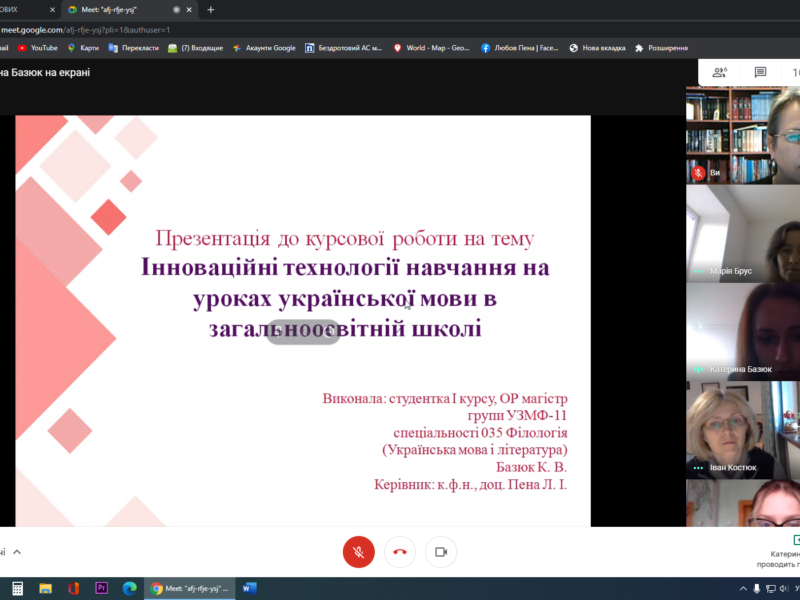Expand meeting details chevron at bottom left
The width and height of the screenshot is (800, 600).
pyautogui.click(x=17, y=551)
